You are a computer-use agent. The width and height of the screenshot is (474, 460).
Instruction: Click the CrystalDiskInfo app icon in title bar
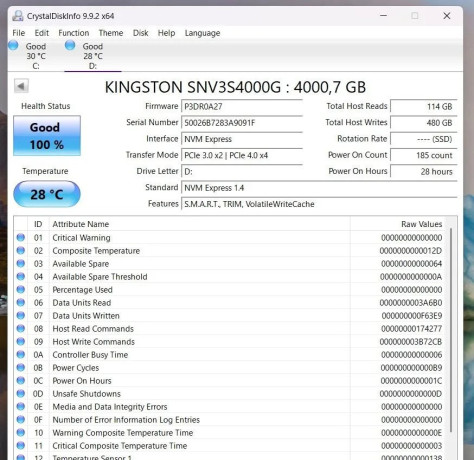point(18,16)
